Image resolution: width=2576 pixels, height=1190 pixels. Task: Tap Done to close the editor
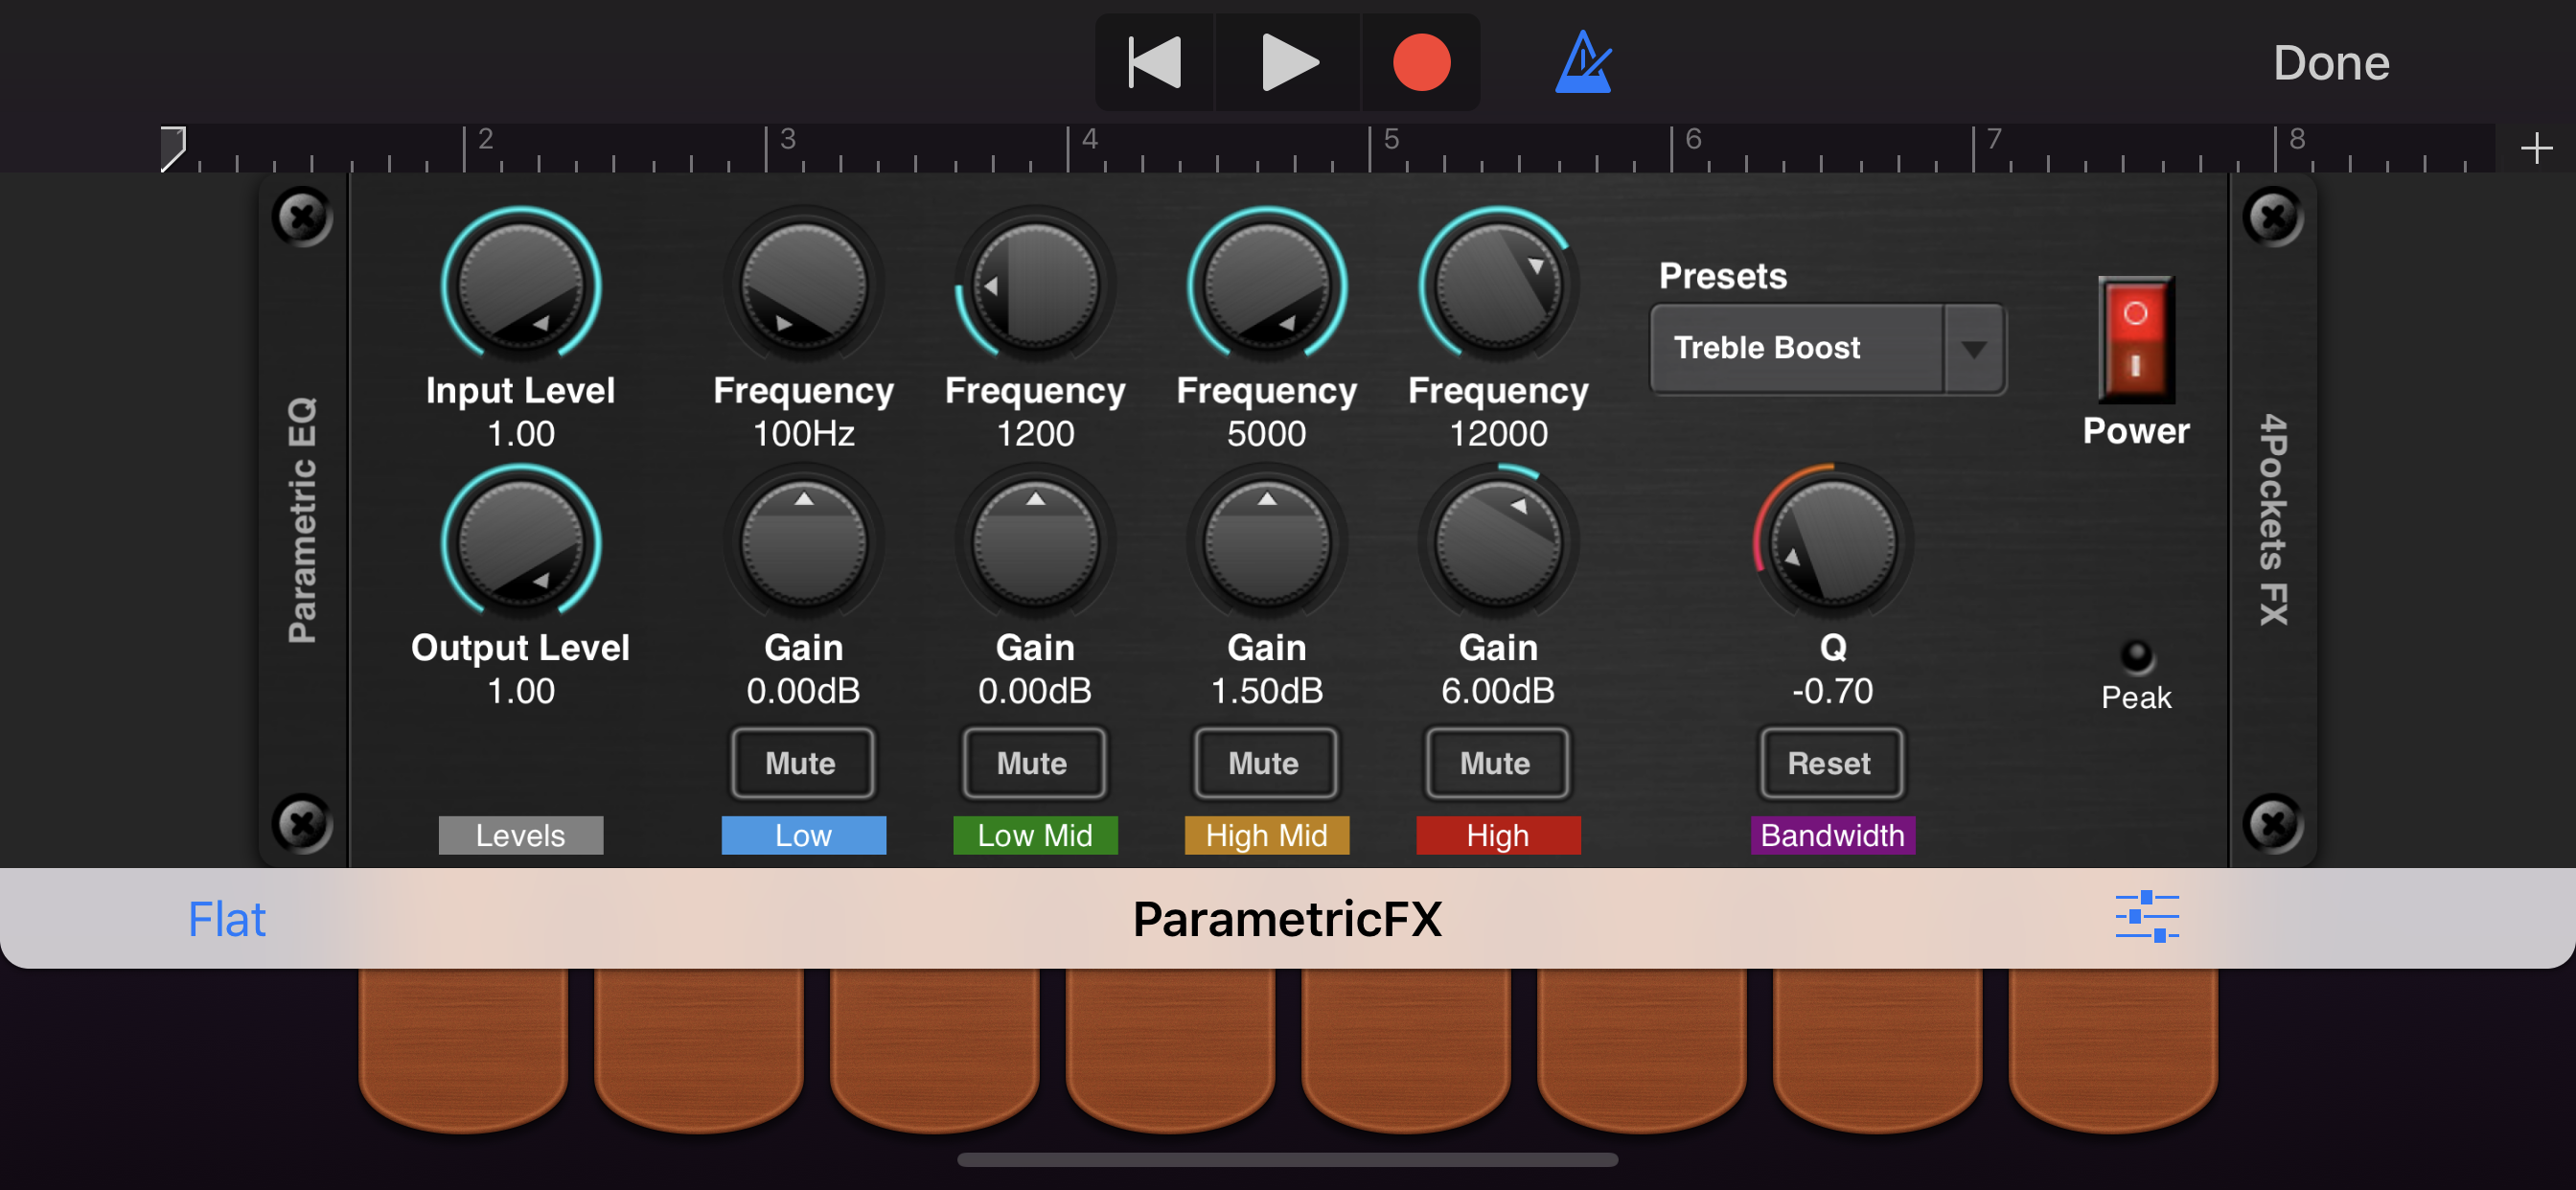click(x=2330, y=62)
